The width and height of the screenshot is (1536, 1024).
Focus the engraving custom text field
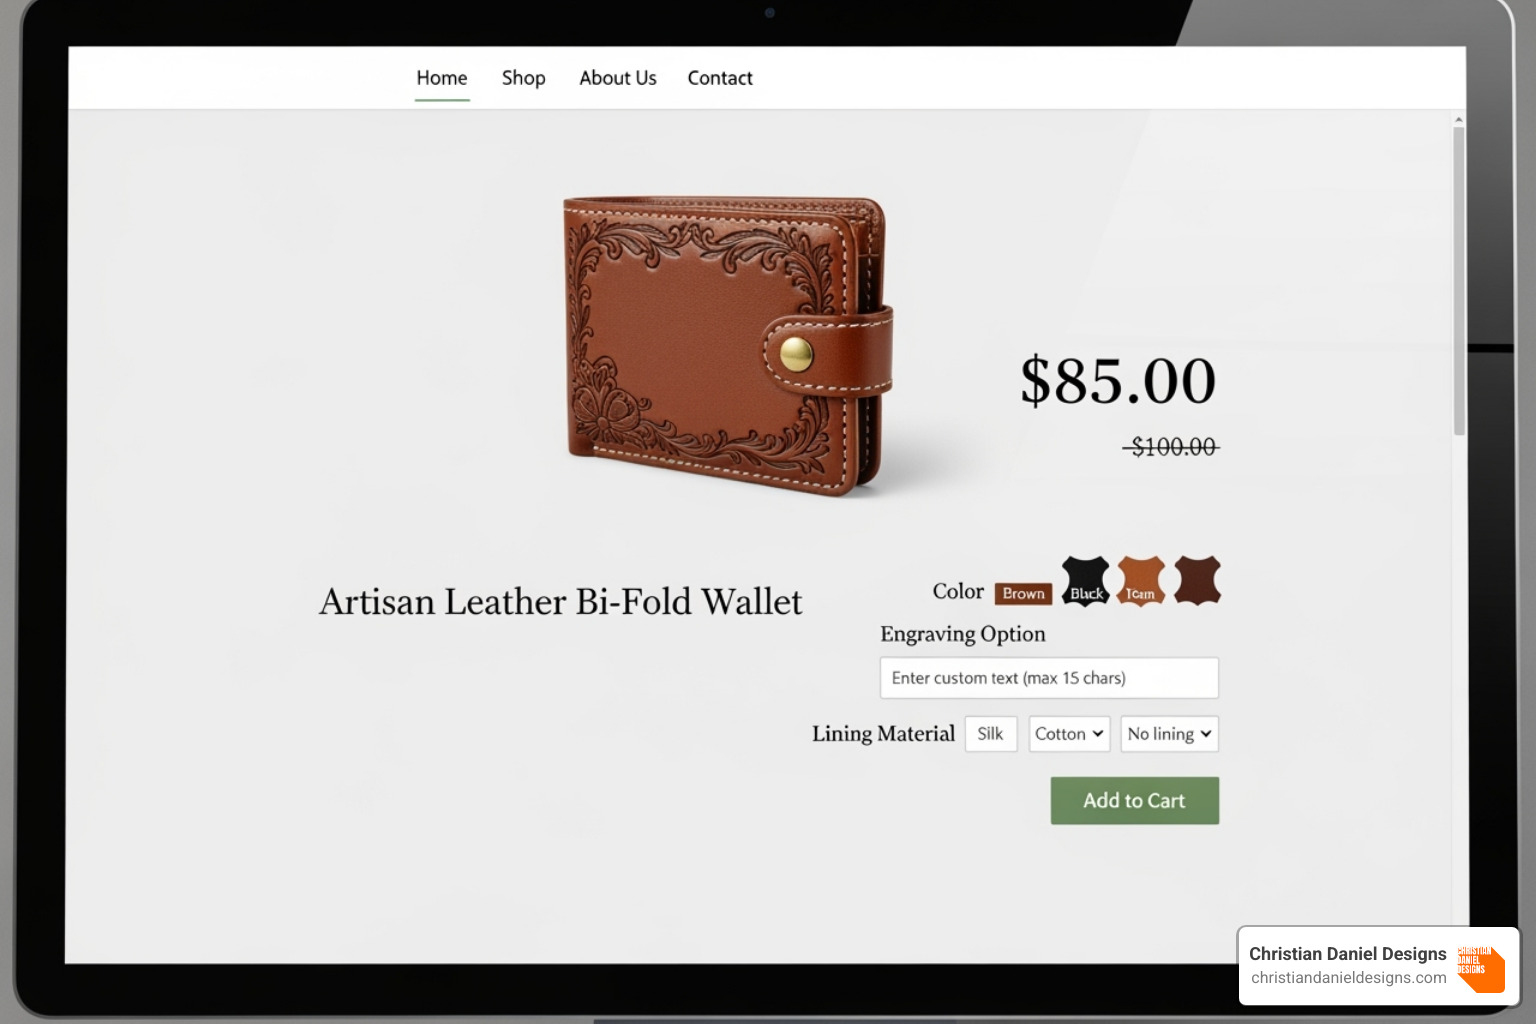click(1049, 678)
